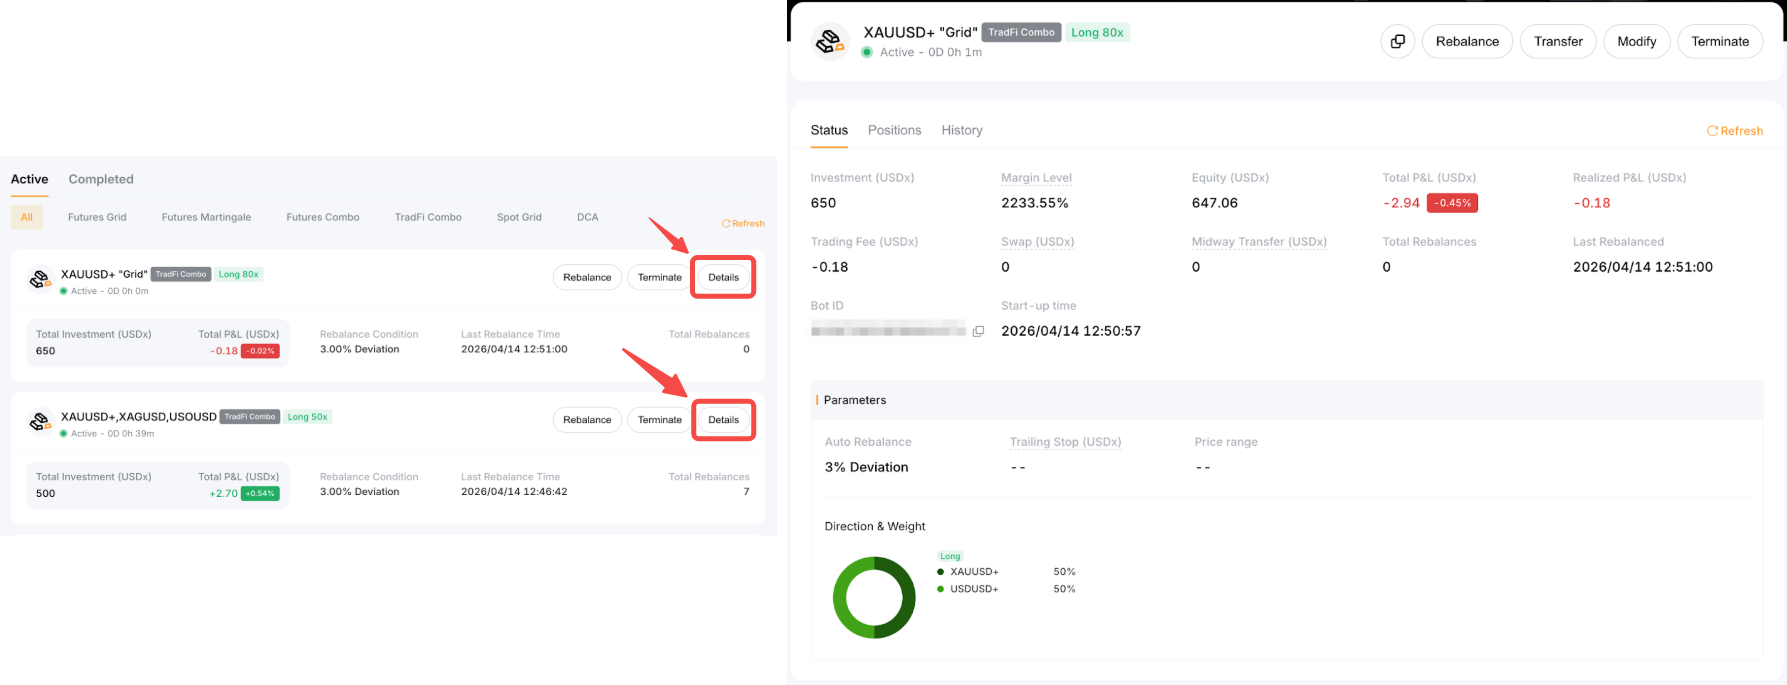Filter bots by Futures Grid
This screenshot has height=685, width=1787.
[x=97, y=217]
